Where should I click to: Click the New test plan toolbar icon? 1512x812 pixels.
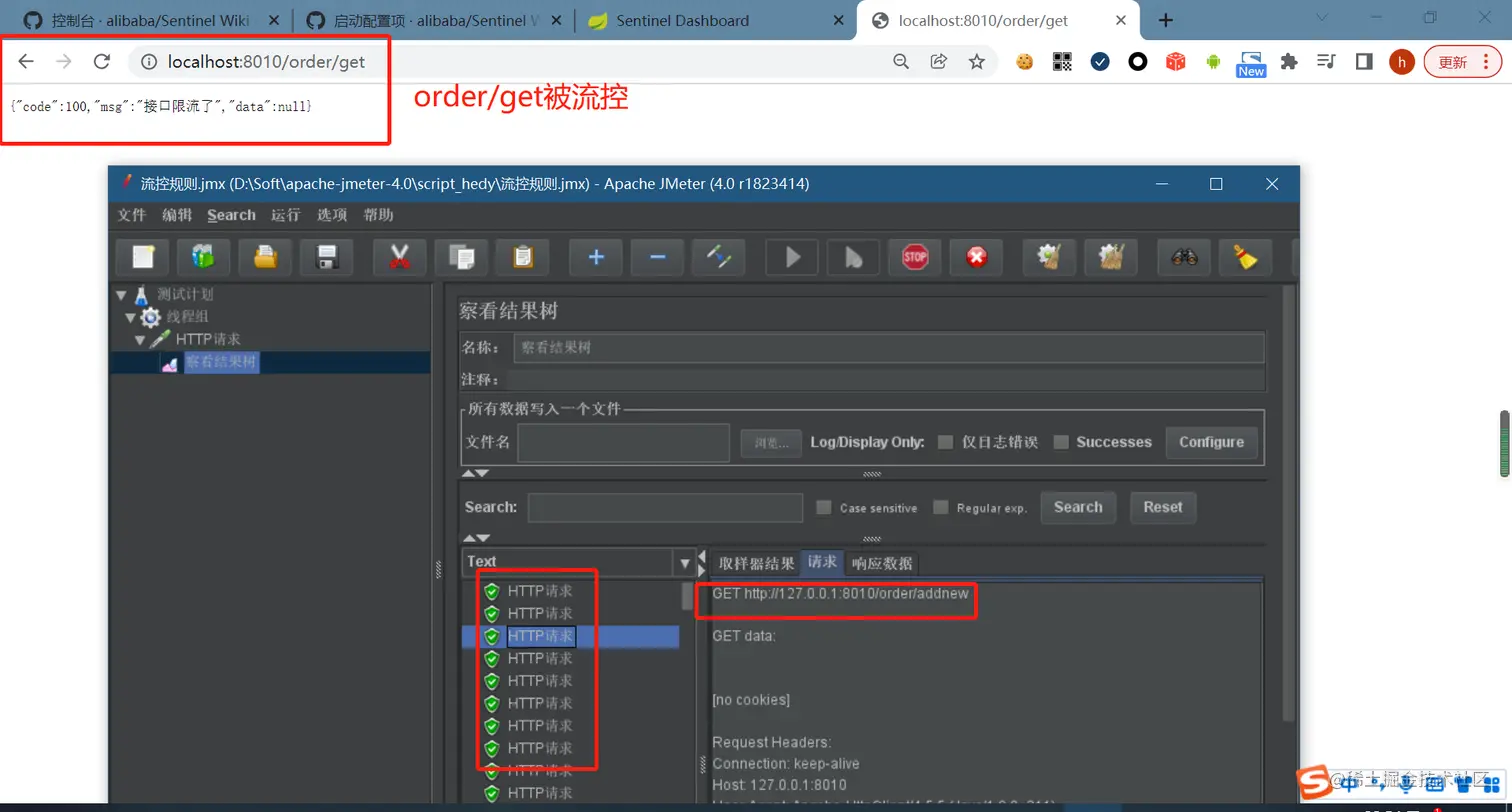point(142,257)
